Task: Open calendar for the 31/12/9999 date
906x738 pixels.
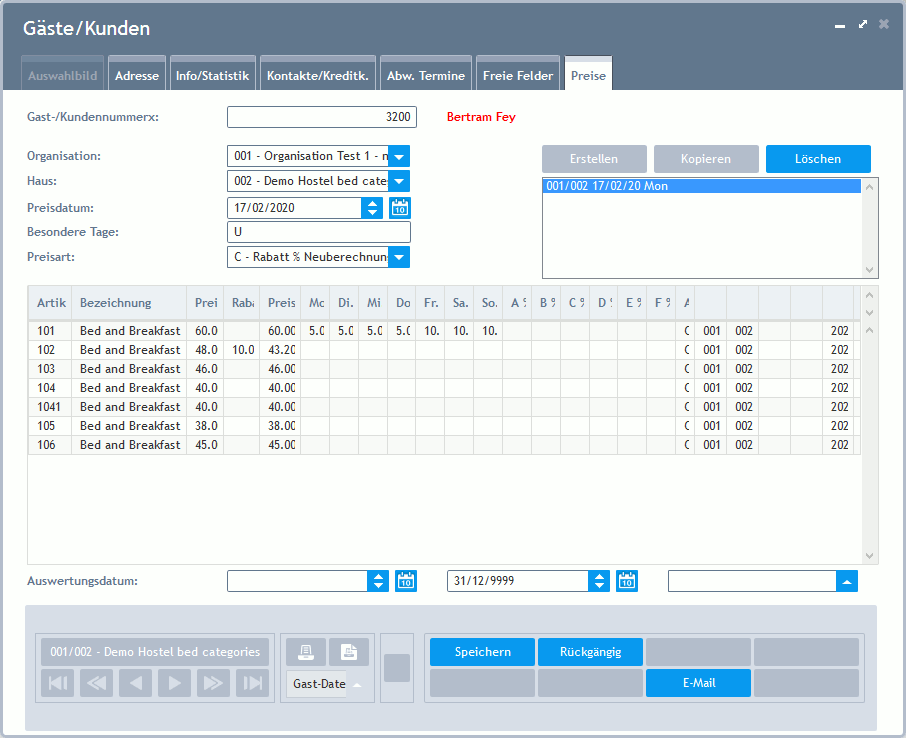Action: pyautogui.click(x=627, y=581)
